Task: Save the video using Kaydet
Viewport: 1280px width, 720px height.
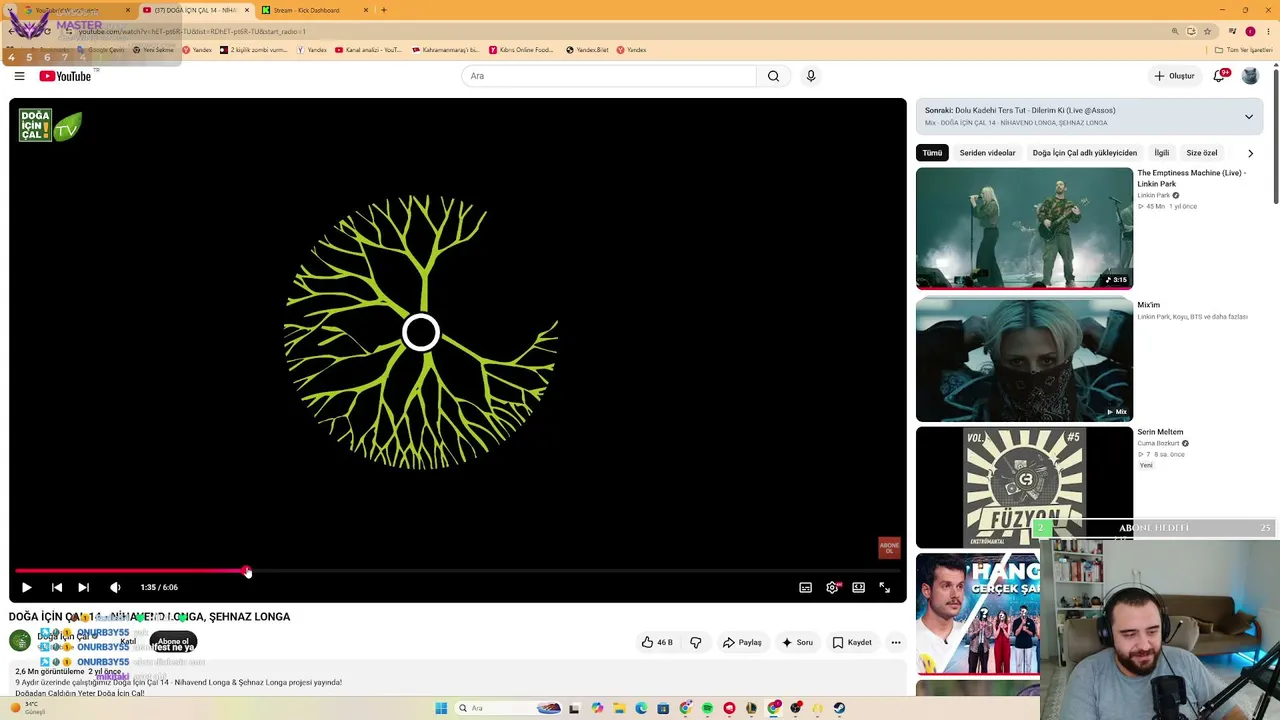Action: 852,642
